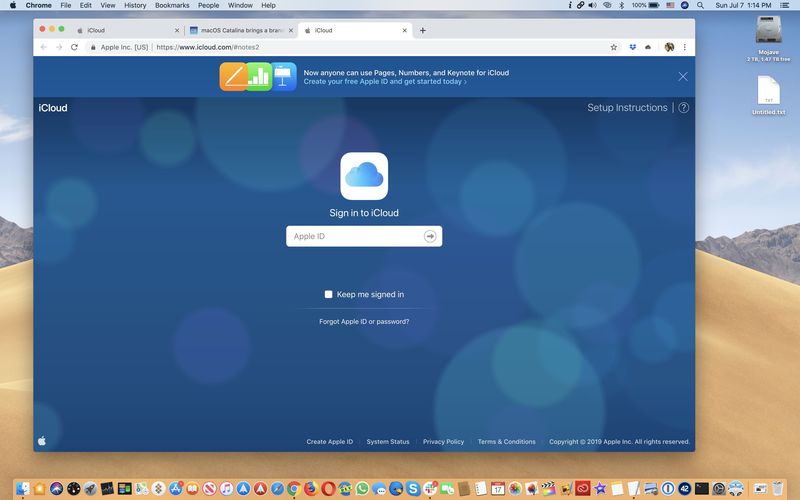Open iTunes from the Dock
The image size is (800, 500).
[x=226, y=489]
